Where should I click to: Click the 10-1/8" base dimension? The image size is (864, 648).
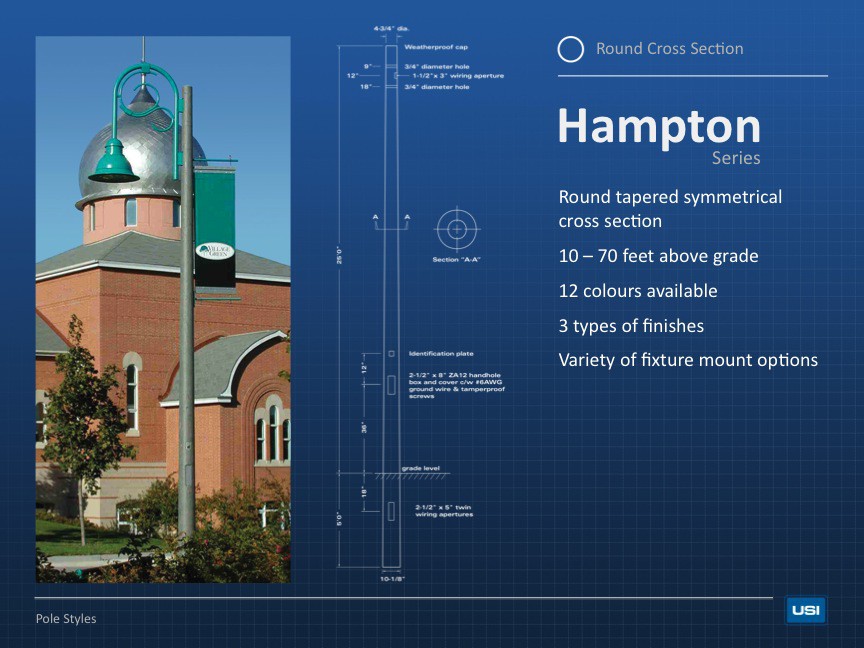(x=392, y=579)
